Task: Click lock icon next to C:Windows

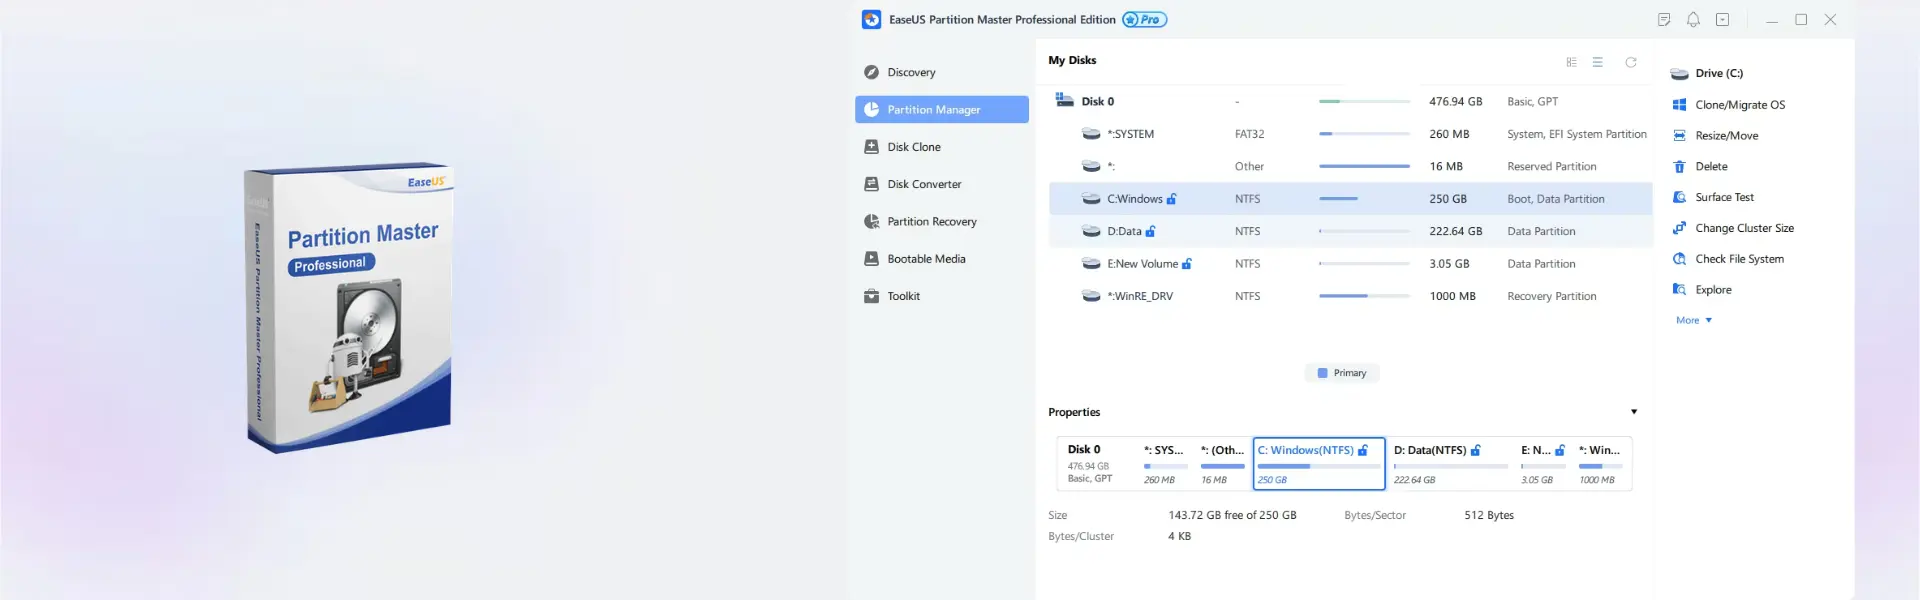Action: click(1172, 199)
